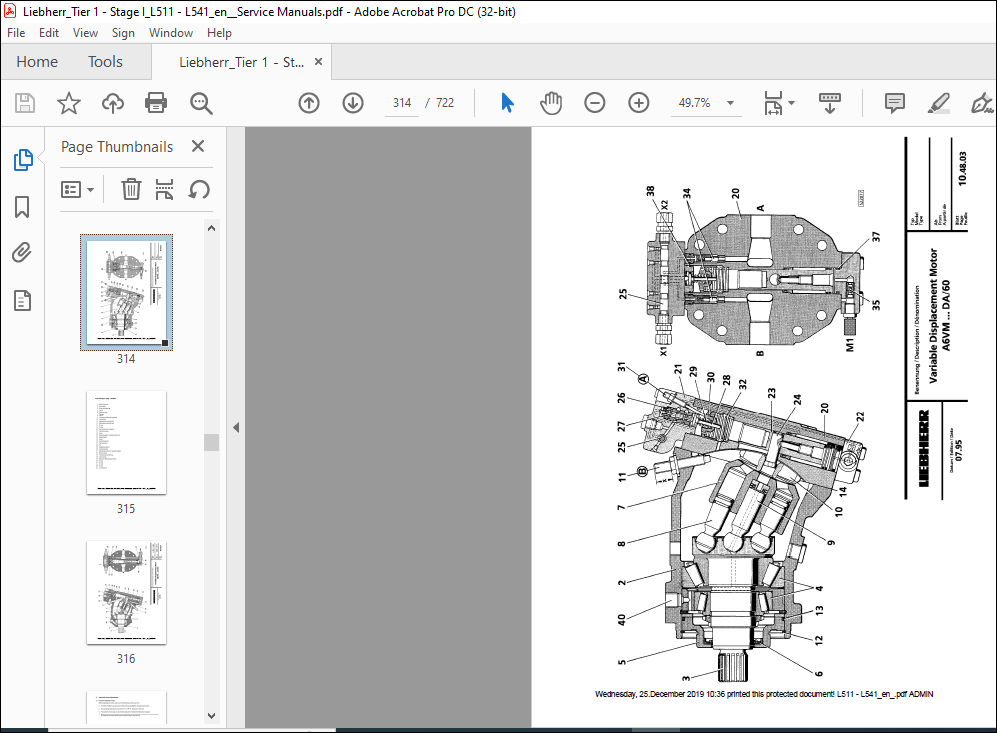This screenshot has height=733, width=997.
Task: Open the View menu
Action: click(x=85, y=33)
